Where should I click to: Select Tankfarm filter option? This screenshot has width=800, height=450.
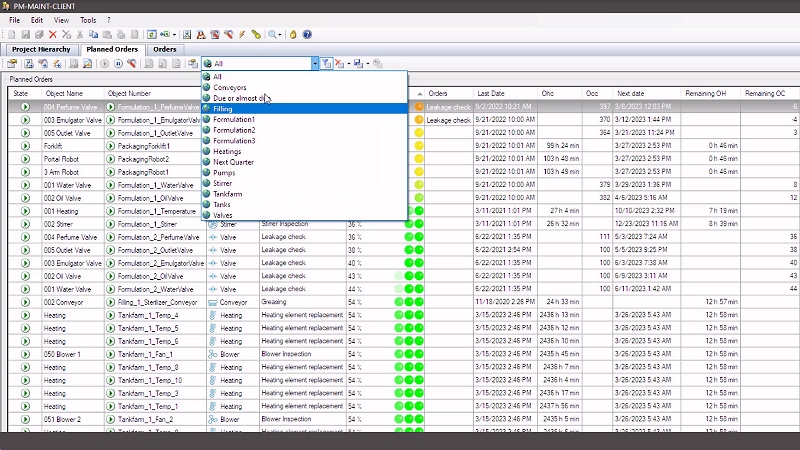pyautogui.click(x=305, y=194)
